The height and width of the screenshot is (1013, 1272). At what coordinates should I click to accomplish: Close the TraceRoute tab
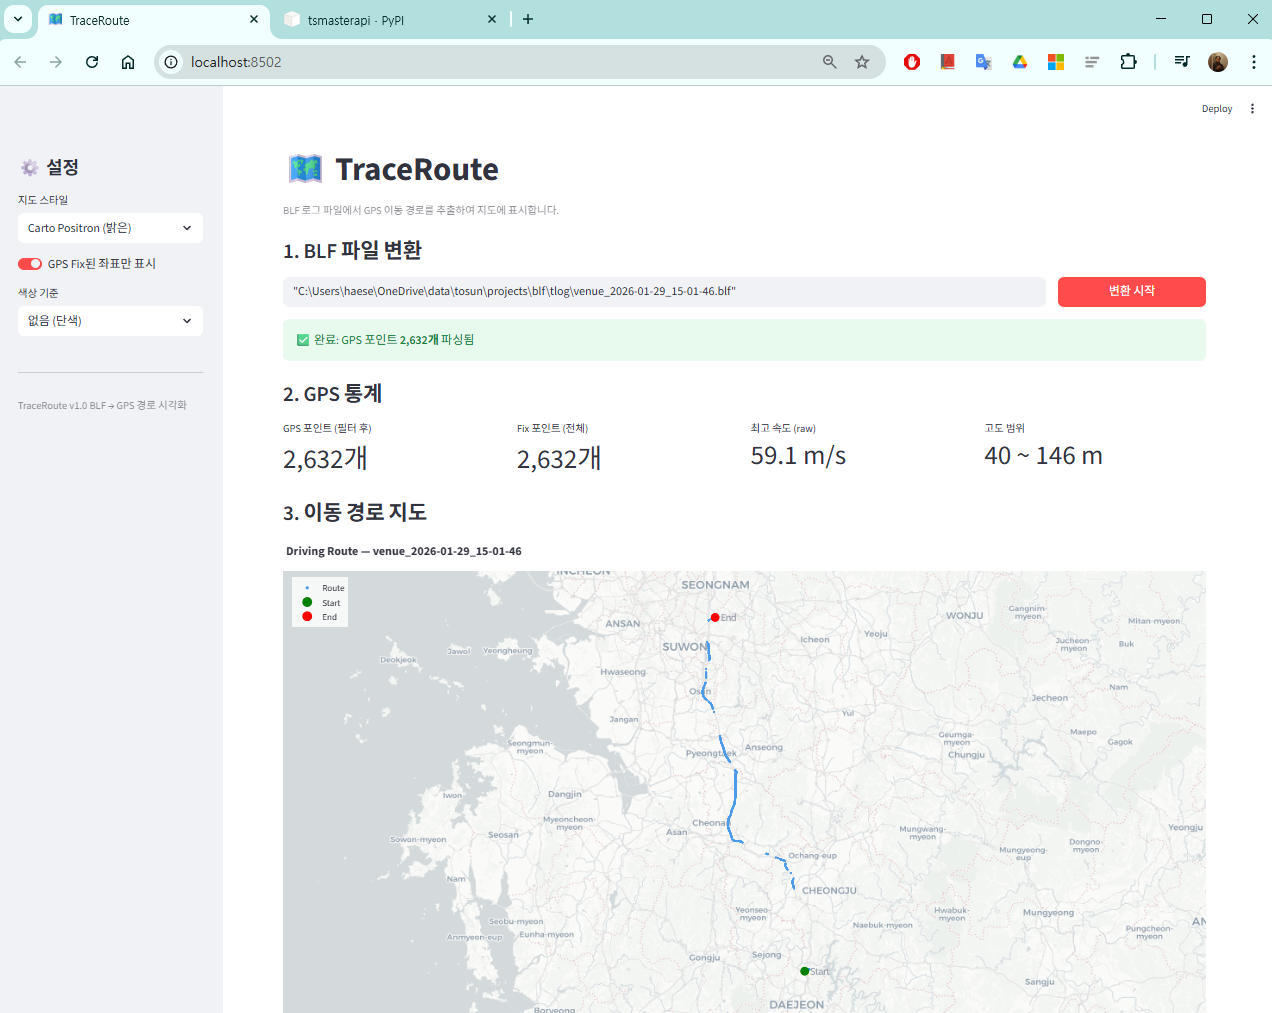coord(254,19)
